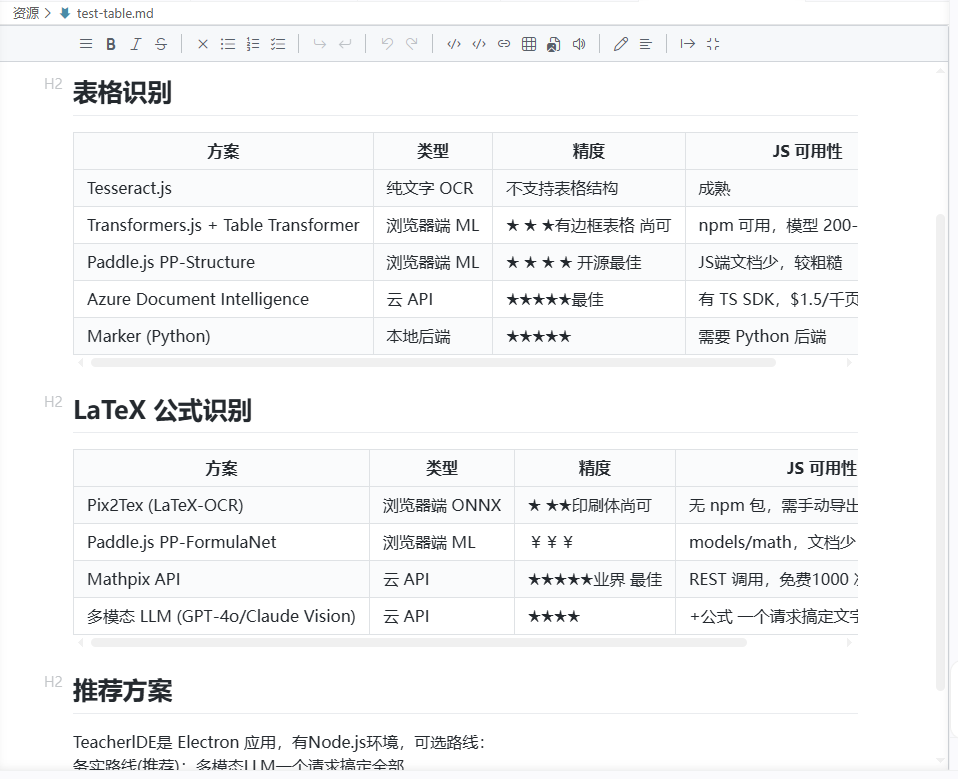The height and width of the screenshot is (779, 958).
Task: Expand the H2 marker beside 表格识别
Action: click(53, 84)
